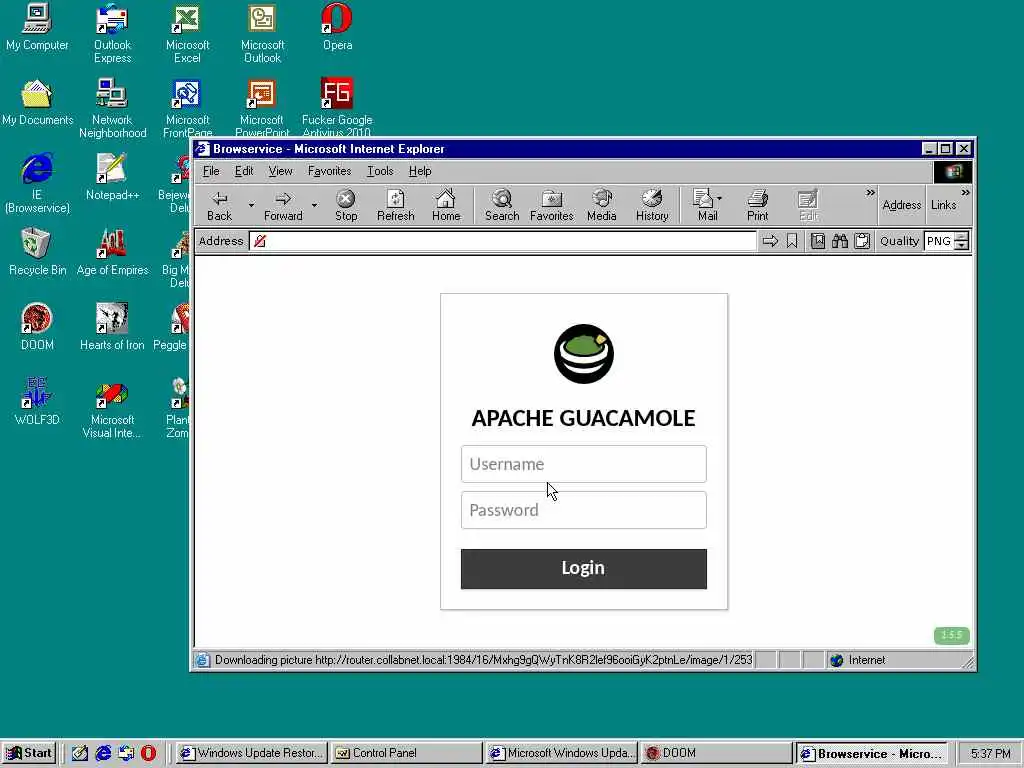Viewport: 1024px width, 768px height.
Task: Click the Links toolbar label
Action: [x=943, y=205]
